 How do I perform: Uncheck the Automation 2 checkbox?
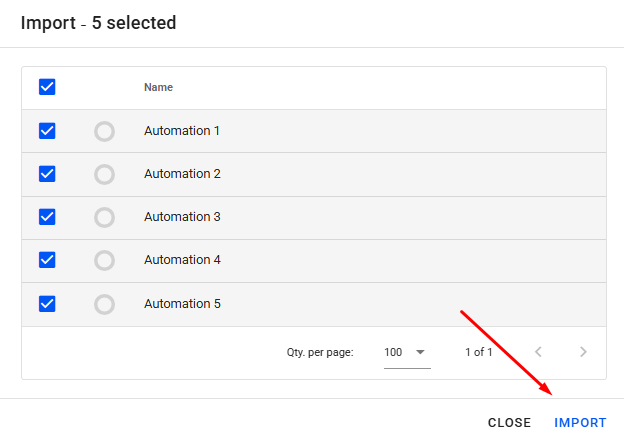[x=47, y=174]
